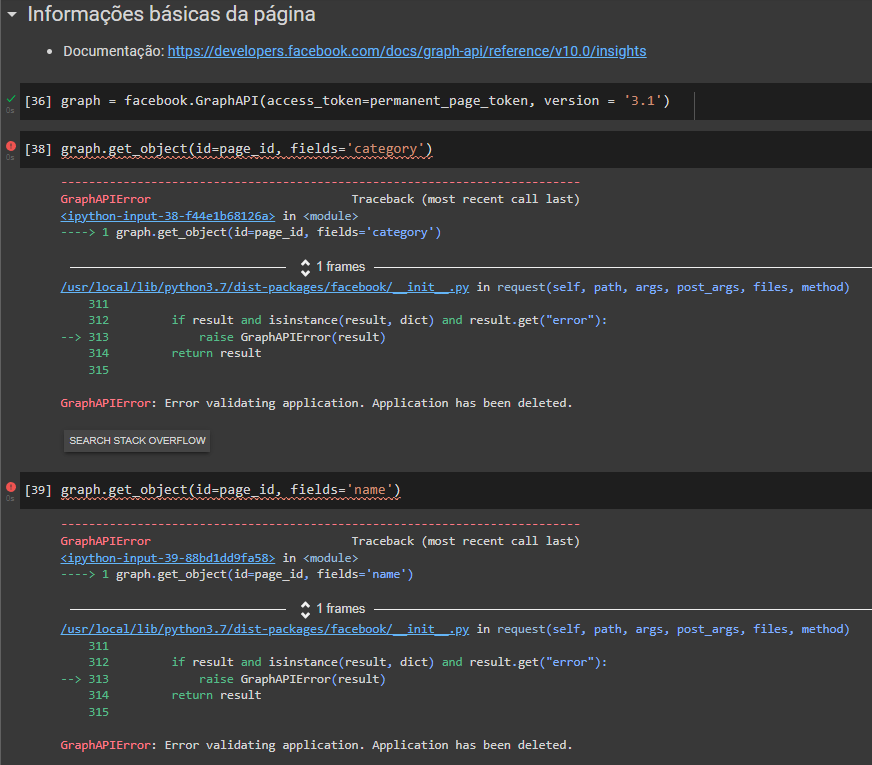Run cell via the [39] execution count
Viewport: 872px width, 765px height.
point(38,490)
